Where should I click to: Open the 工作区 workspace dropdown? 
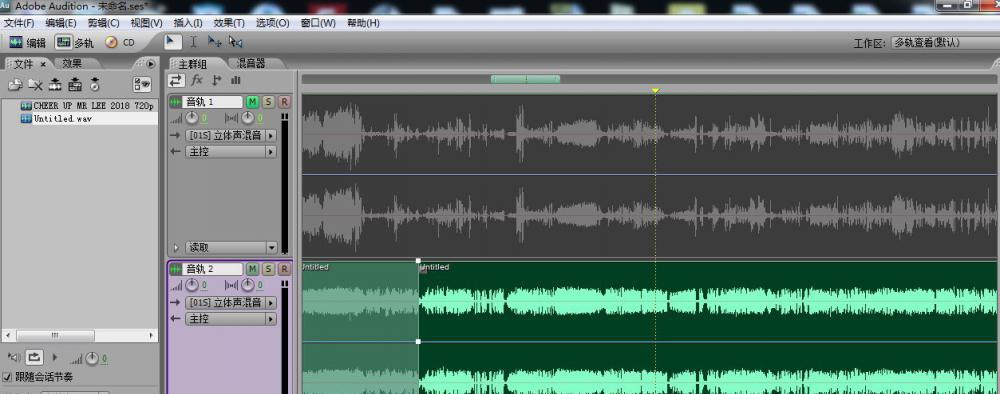point(945,43)
